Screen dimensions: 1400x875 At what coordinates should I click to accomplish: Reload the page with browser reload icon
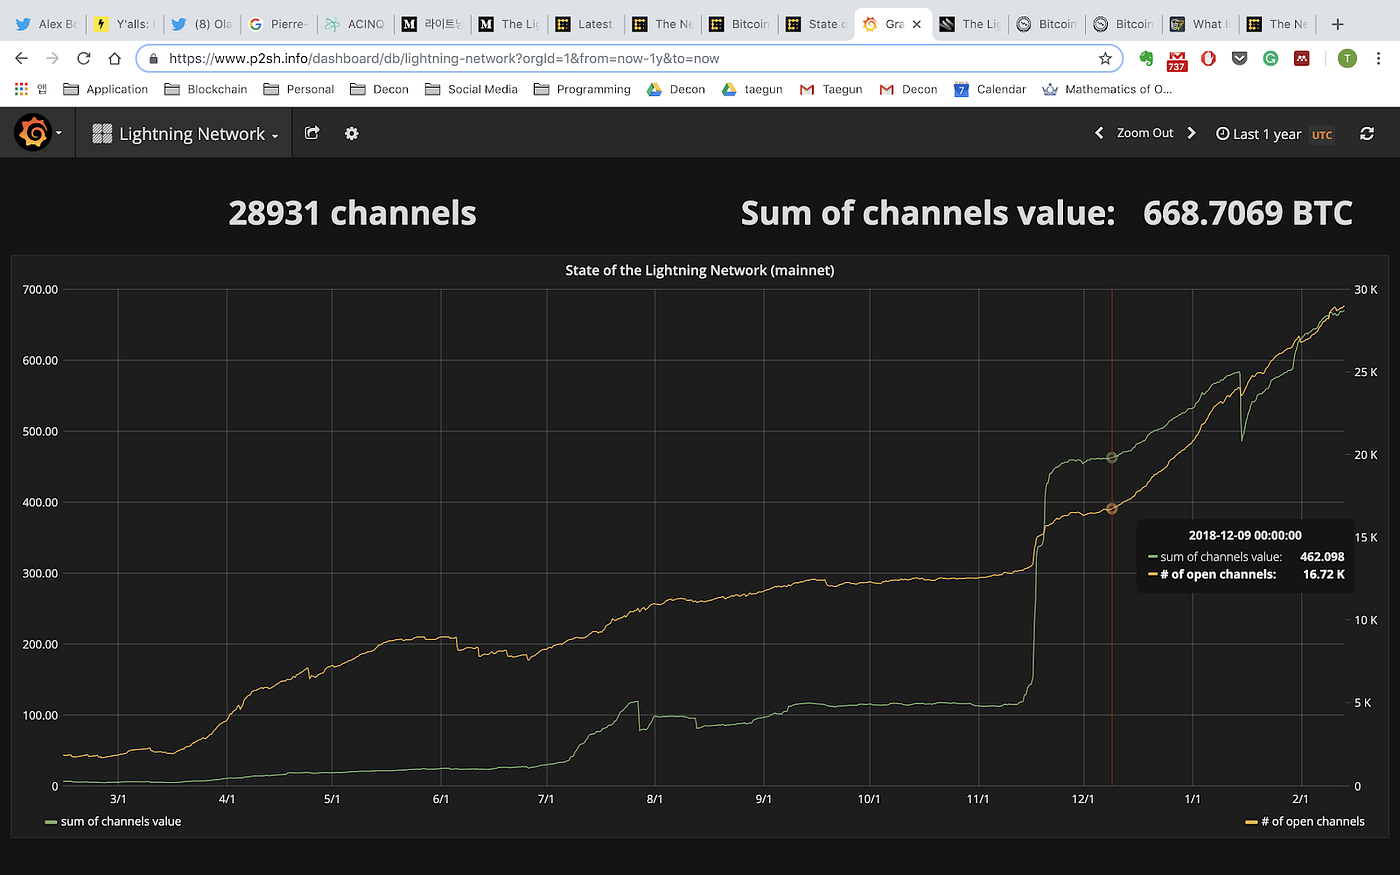(x=84, y=58)
